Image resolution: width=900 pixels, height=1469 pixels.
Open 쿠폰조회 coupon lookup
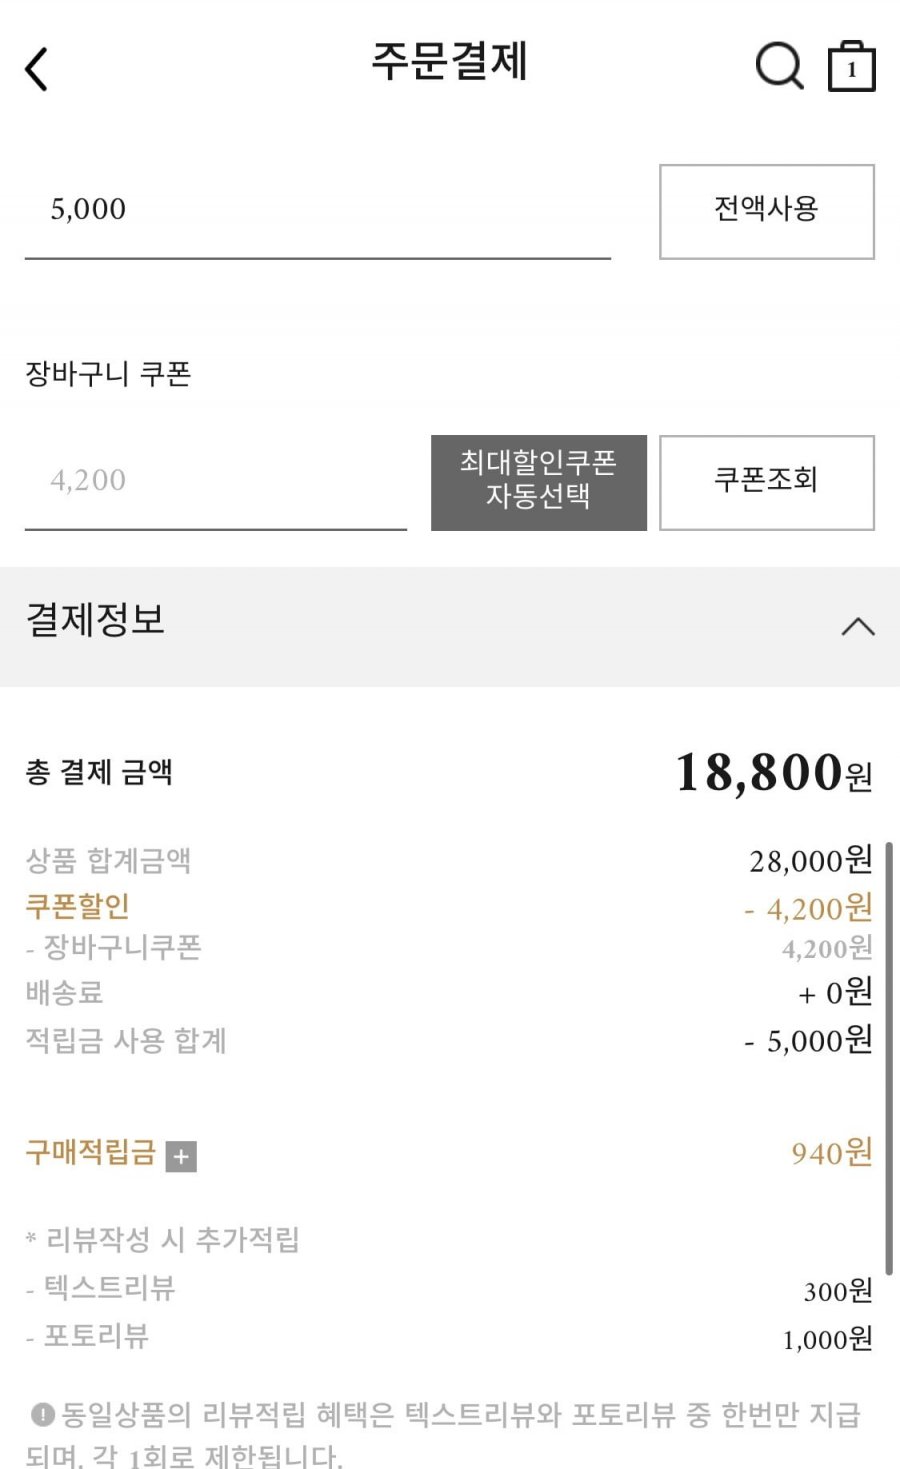click(766, 482)
